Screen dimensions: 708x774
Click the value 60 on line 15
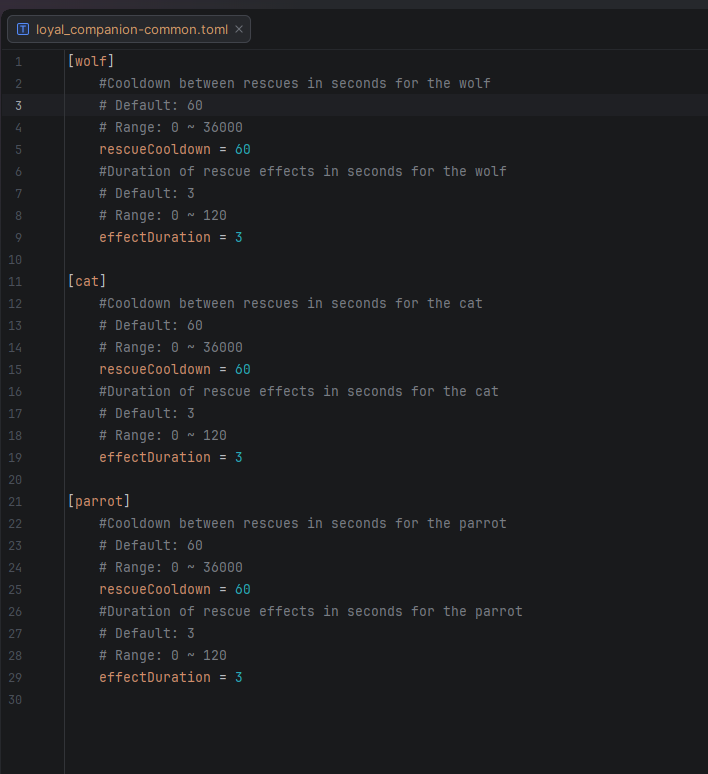(x=242, y=370)
